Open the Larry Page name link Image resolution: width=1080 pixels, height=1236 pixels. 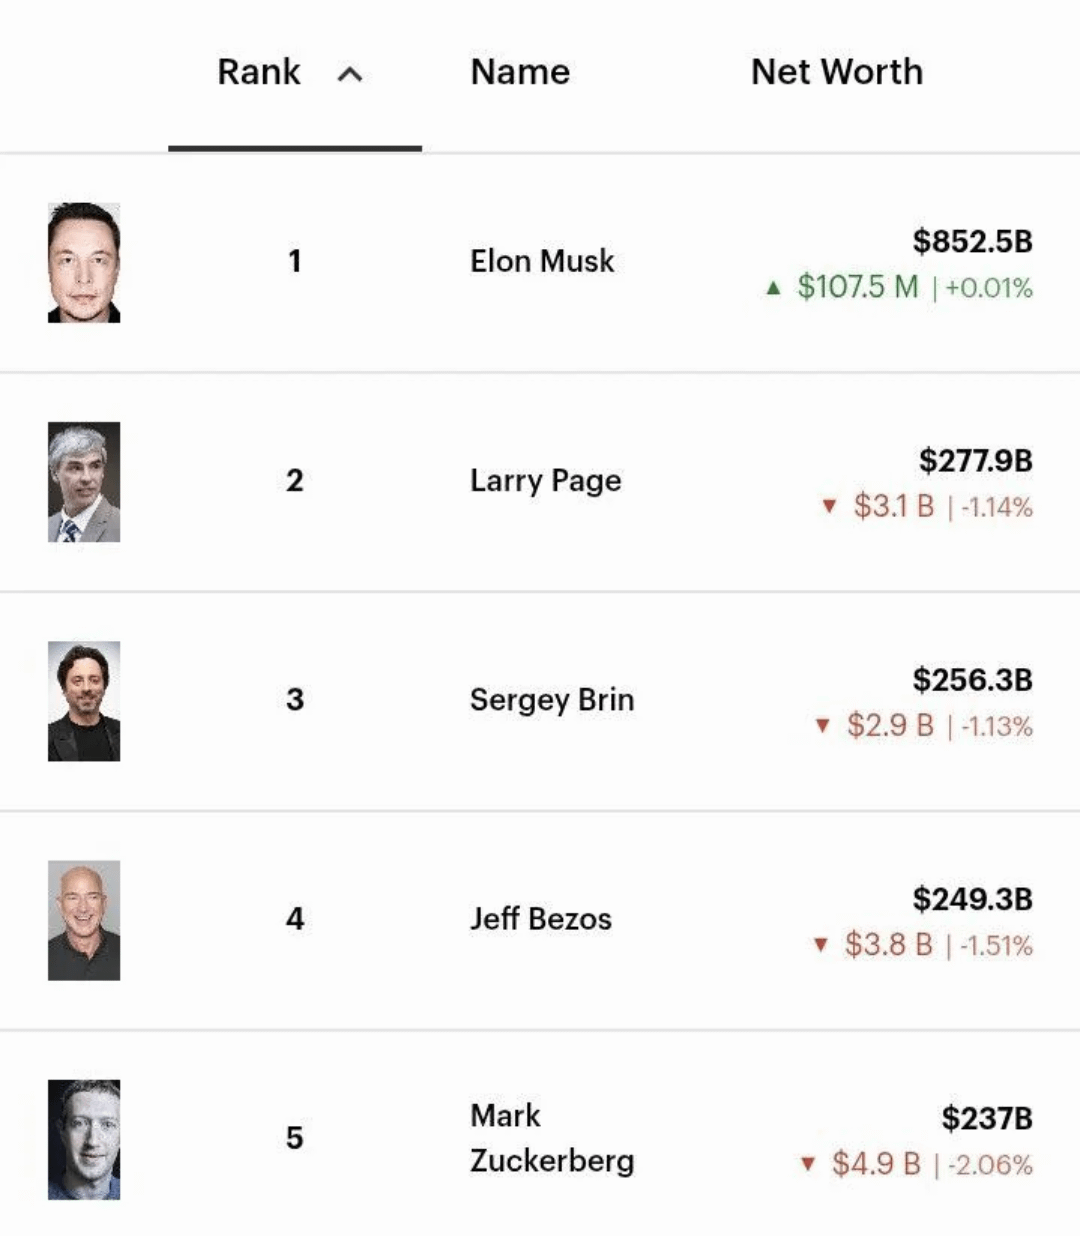coord(545,481)
